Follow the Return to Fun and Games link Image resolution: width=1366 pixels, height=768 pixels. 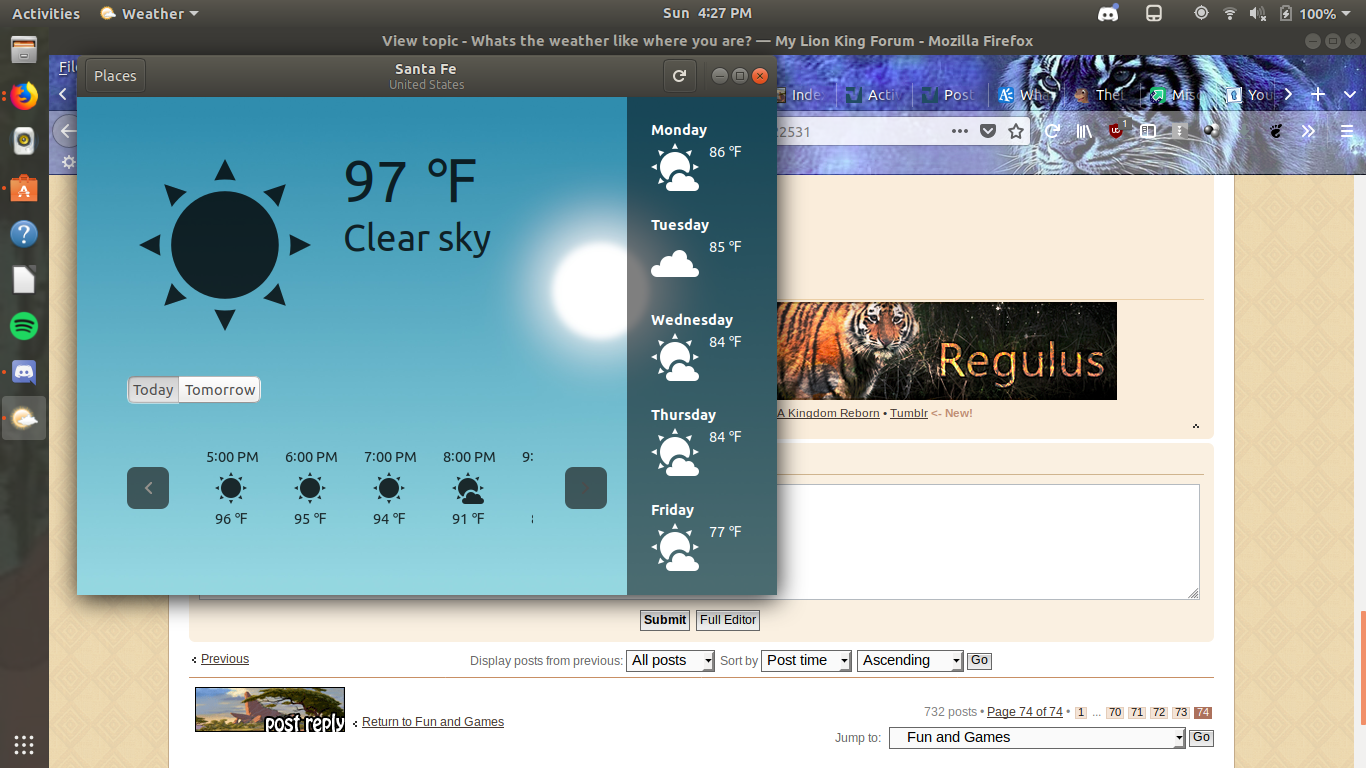[x=433, y=722]
